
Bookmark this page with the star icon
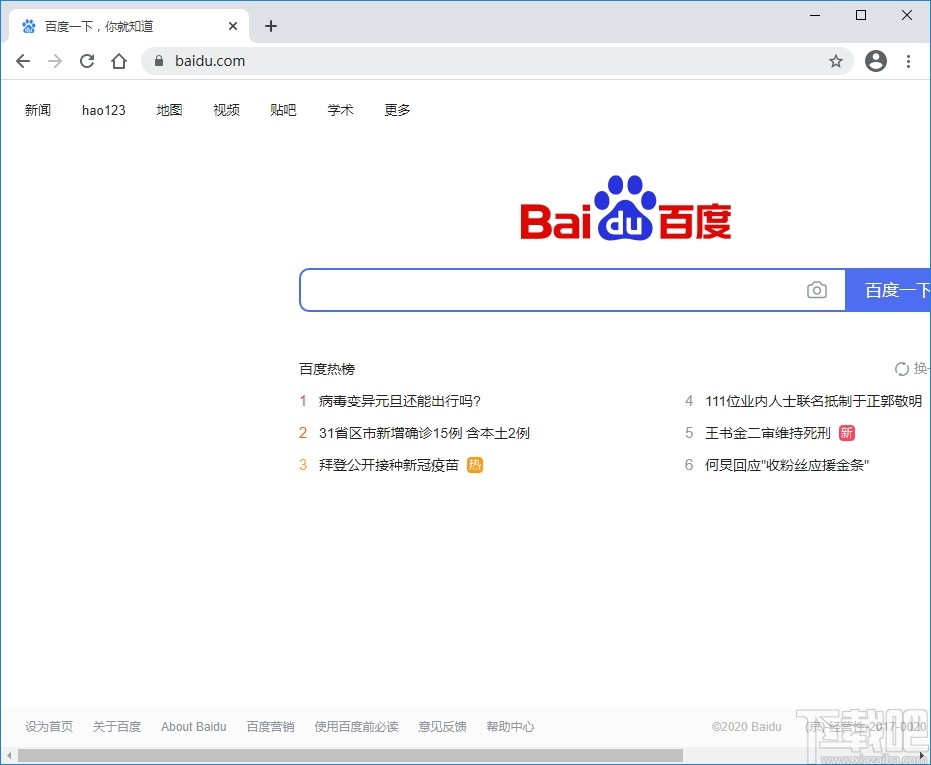836,61
